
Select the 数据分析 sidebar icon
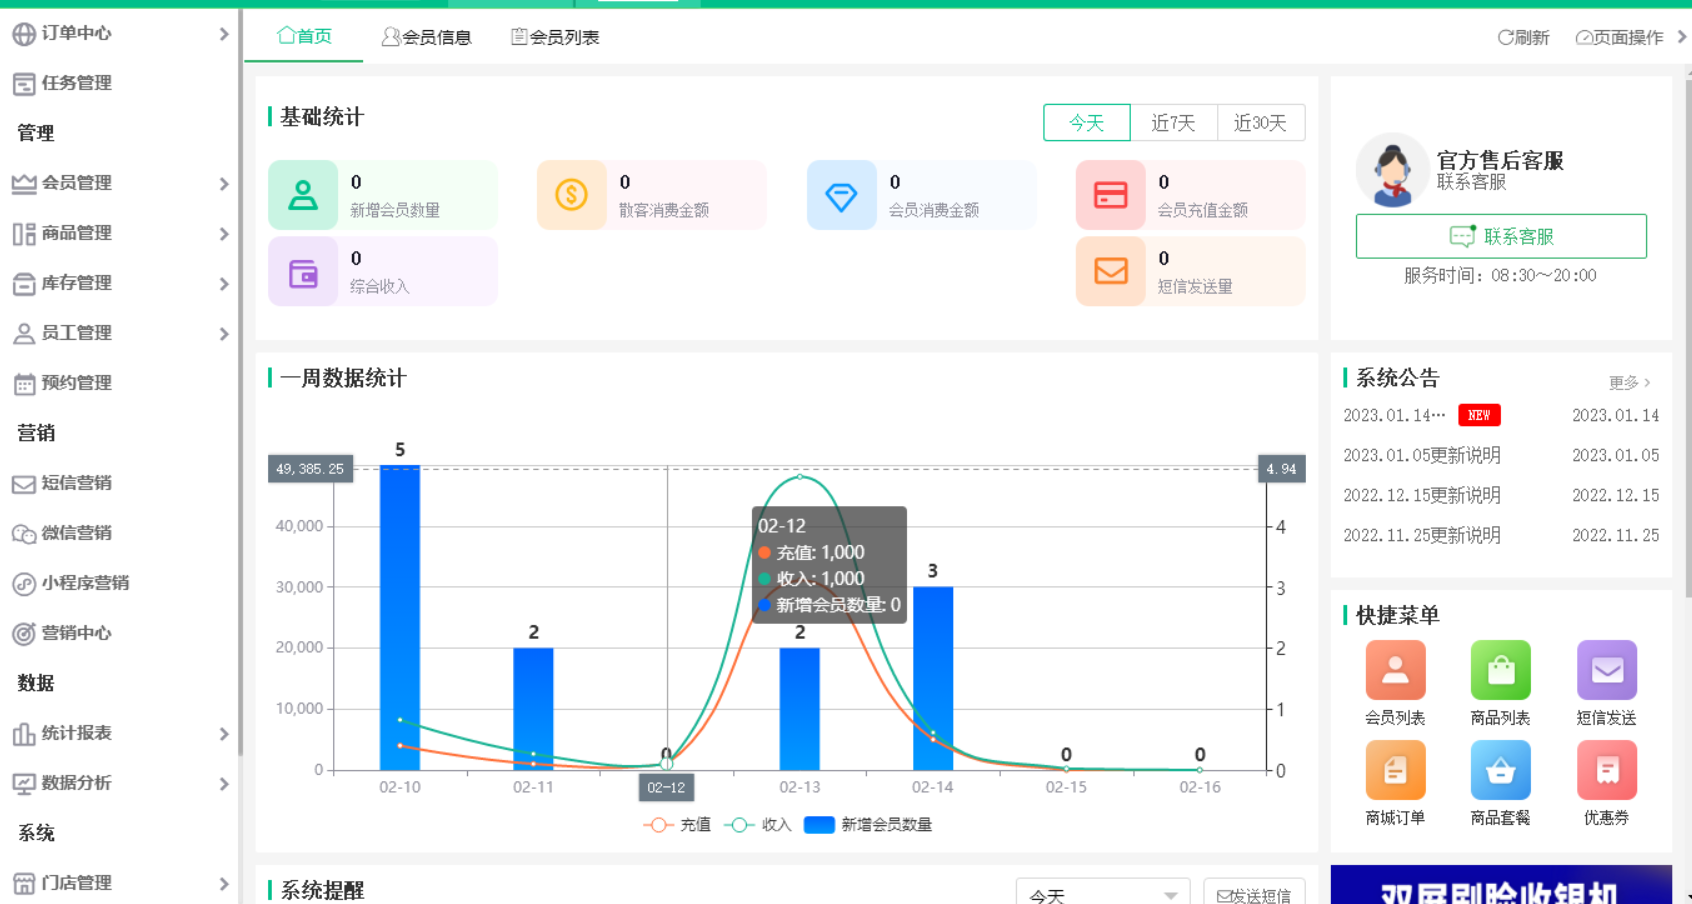24,783
